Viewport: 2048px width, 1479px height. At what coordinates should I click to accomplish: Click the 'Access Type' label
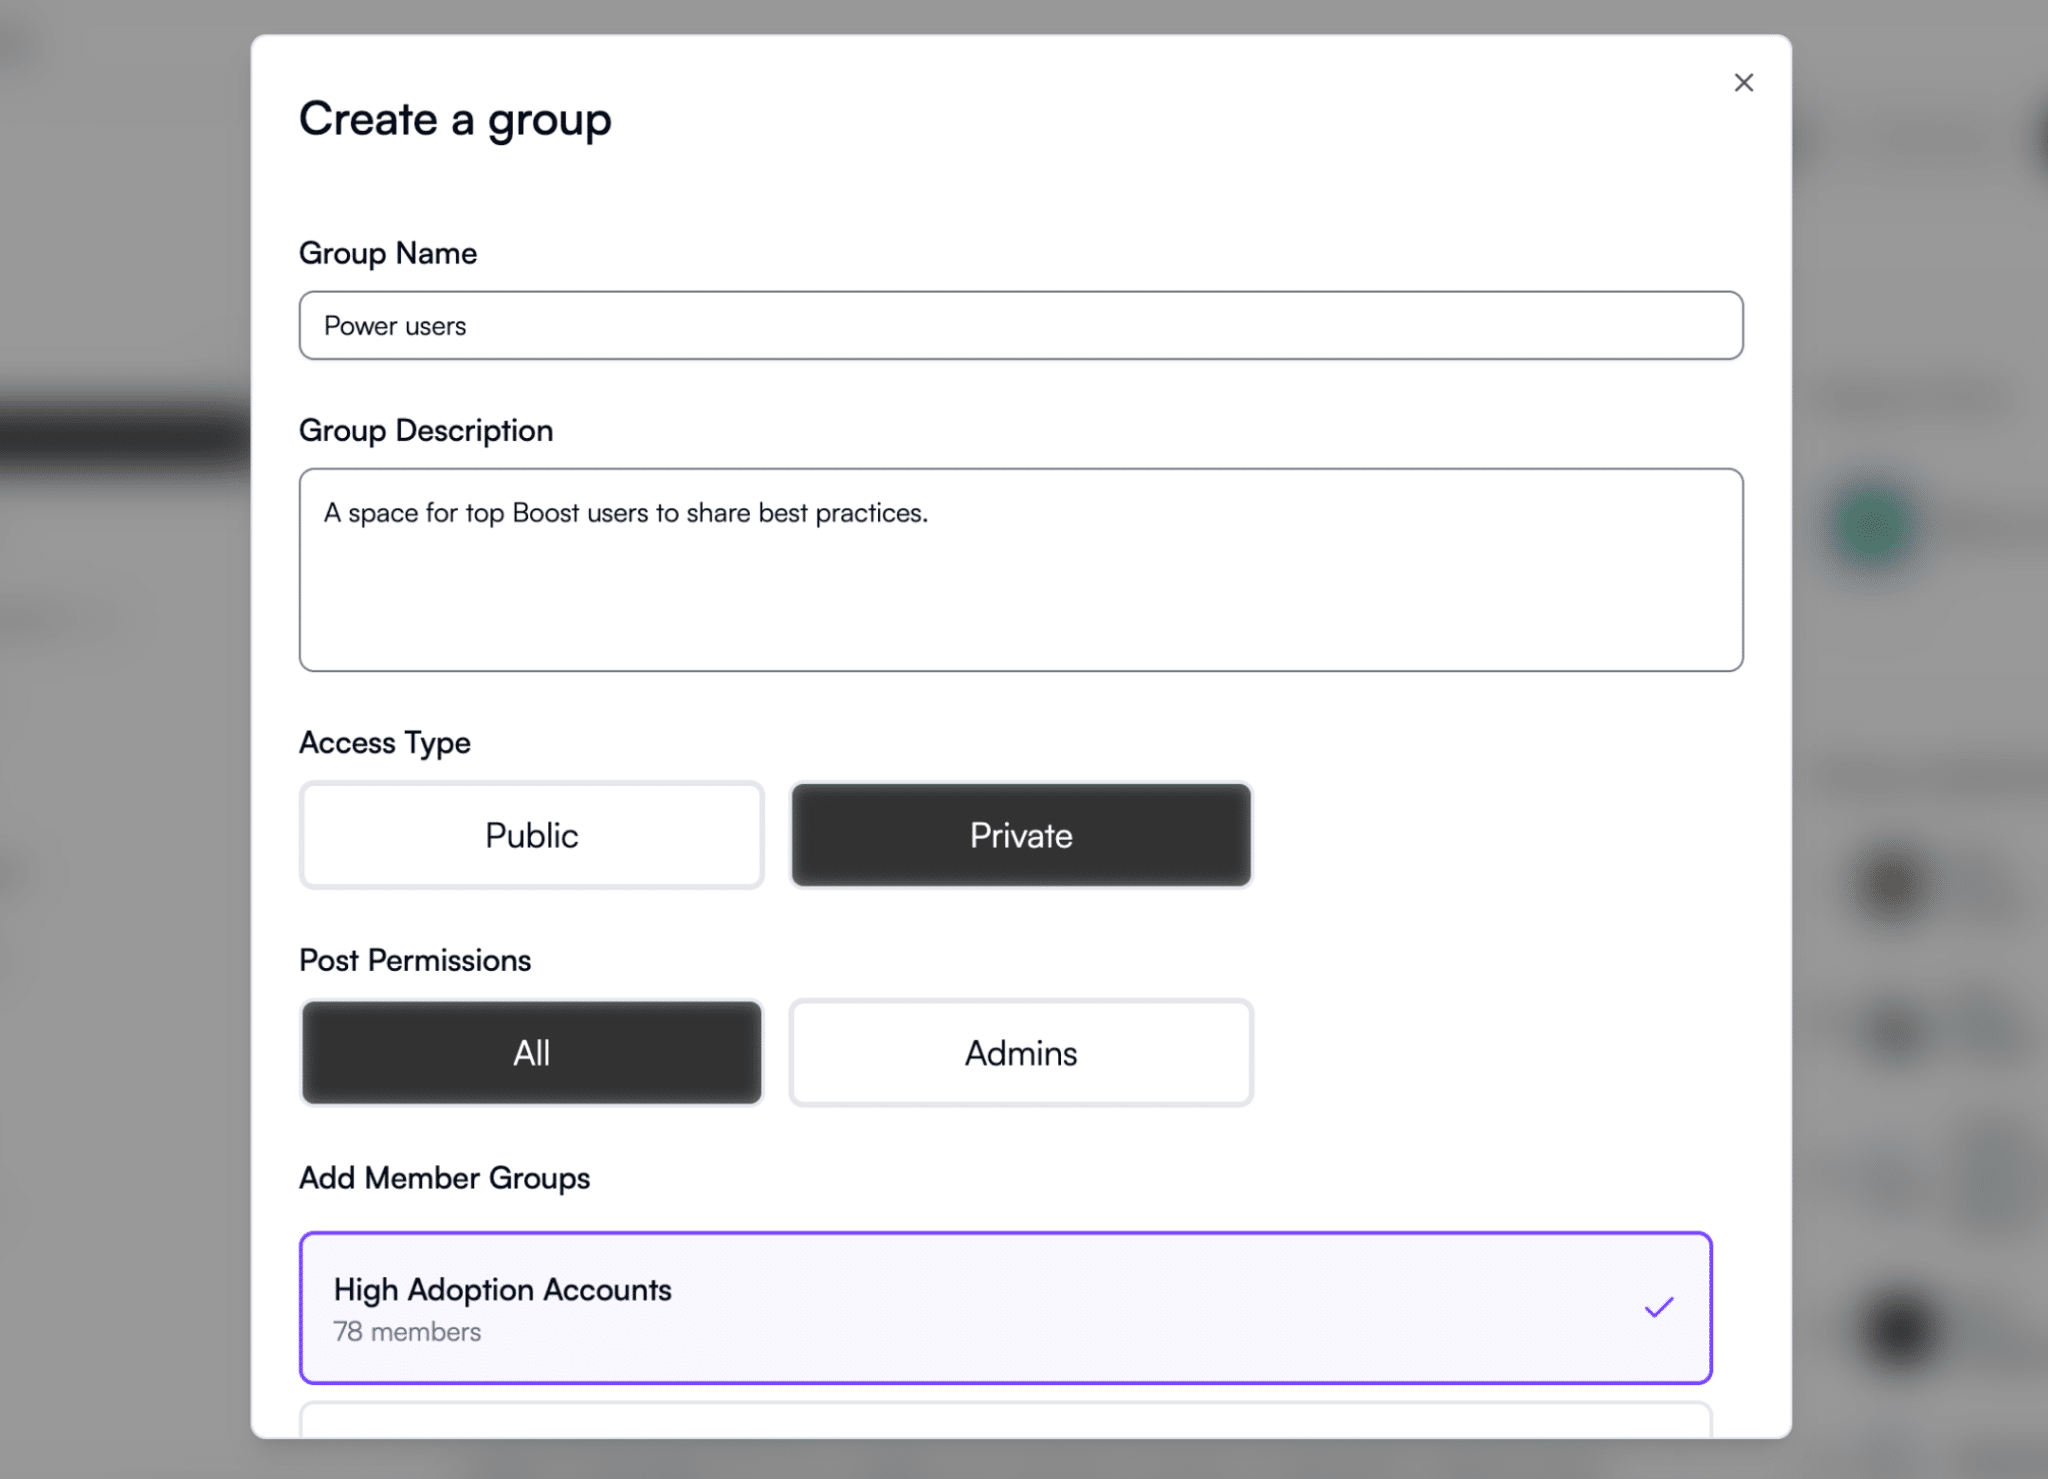(x=385, y=743)
